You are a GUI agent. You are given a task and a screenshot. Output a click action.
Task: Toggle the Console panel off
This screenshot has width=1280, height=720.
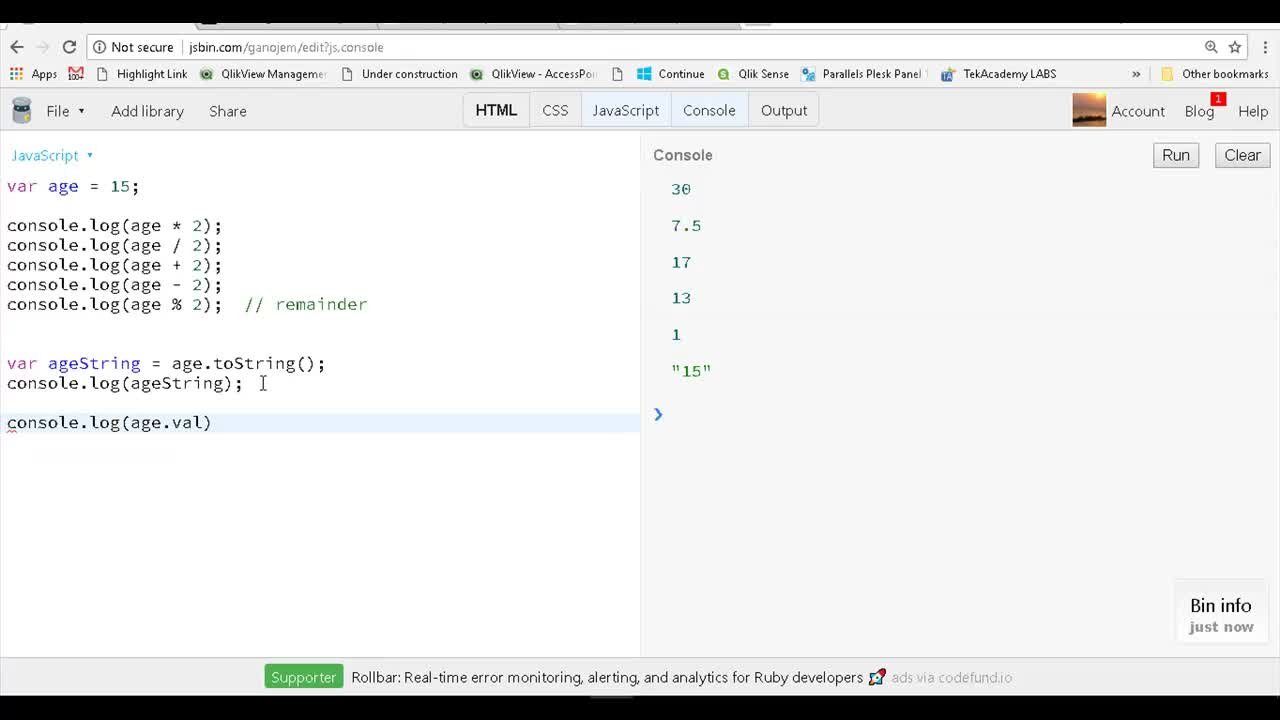tap(709, 110)
